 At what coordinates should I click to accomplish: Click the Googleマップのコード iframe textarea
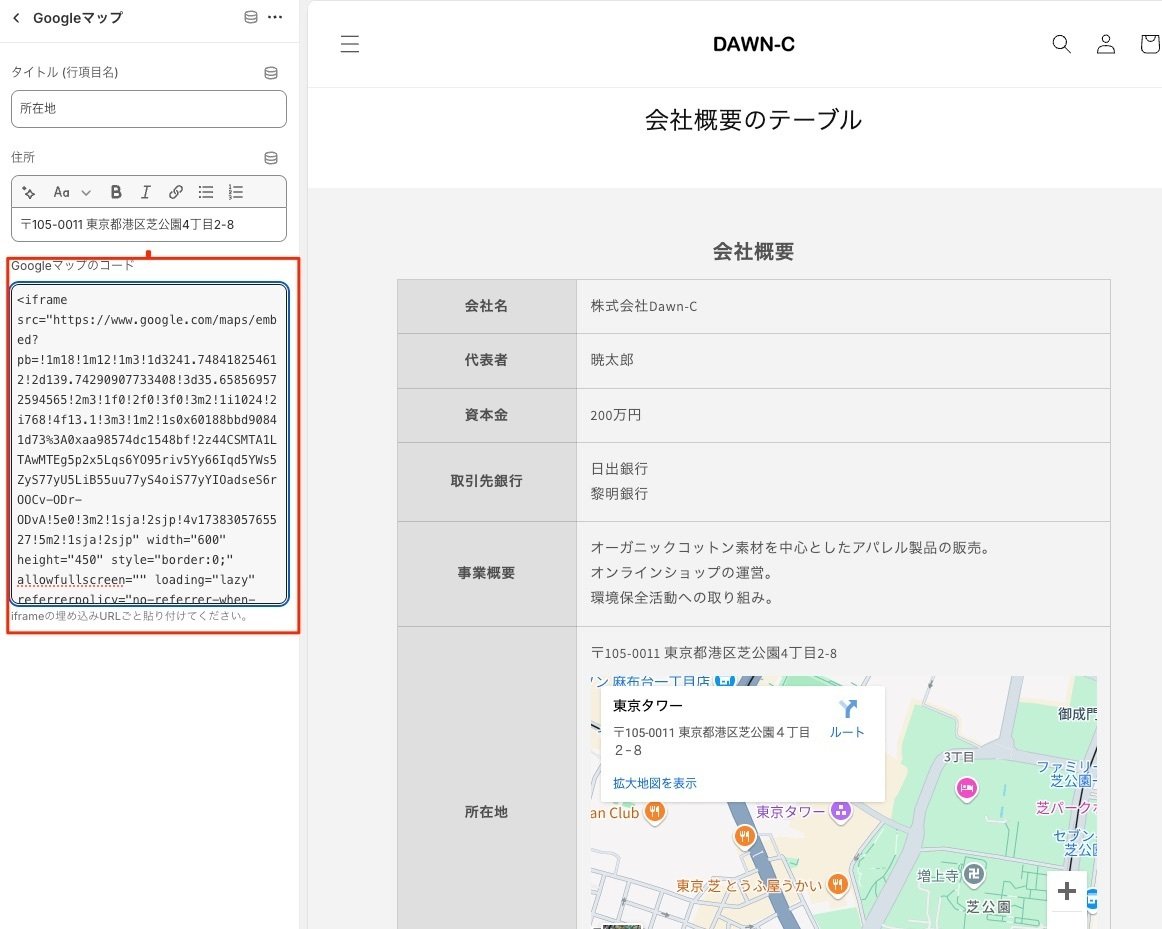(x=149, y=444)
